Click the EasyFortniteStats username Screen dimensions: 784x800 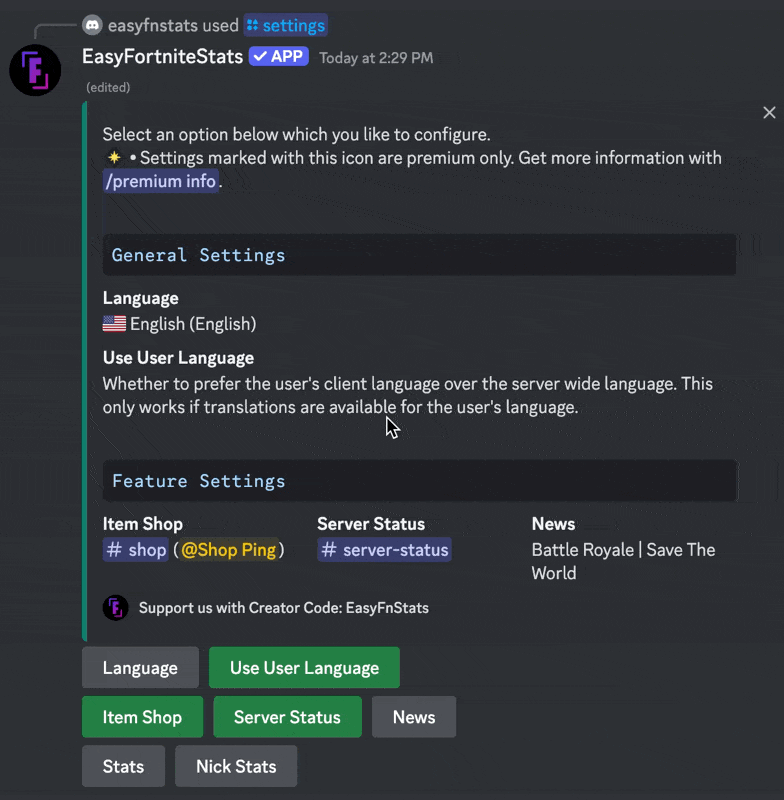click(162, 57)
